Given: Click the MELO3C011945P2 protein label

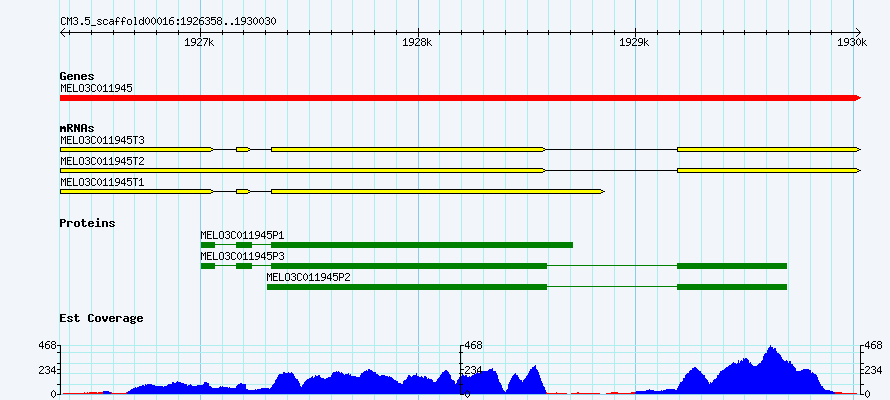Looking at the screenshot, I should click(309, 278).
